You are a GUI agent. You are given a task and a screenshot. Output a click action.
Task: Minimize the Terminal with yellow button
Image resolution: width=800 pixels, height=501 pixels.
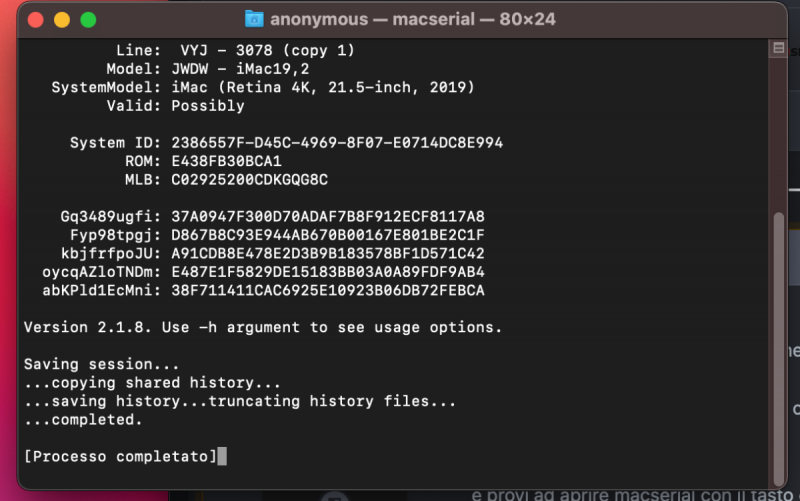point(62,20)
